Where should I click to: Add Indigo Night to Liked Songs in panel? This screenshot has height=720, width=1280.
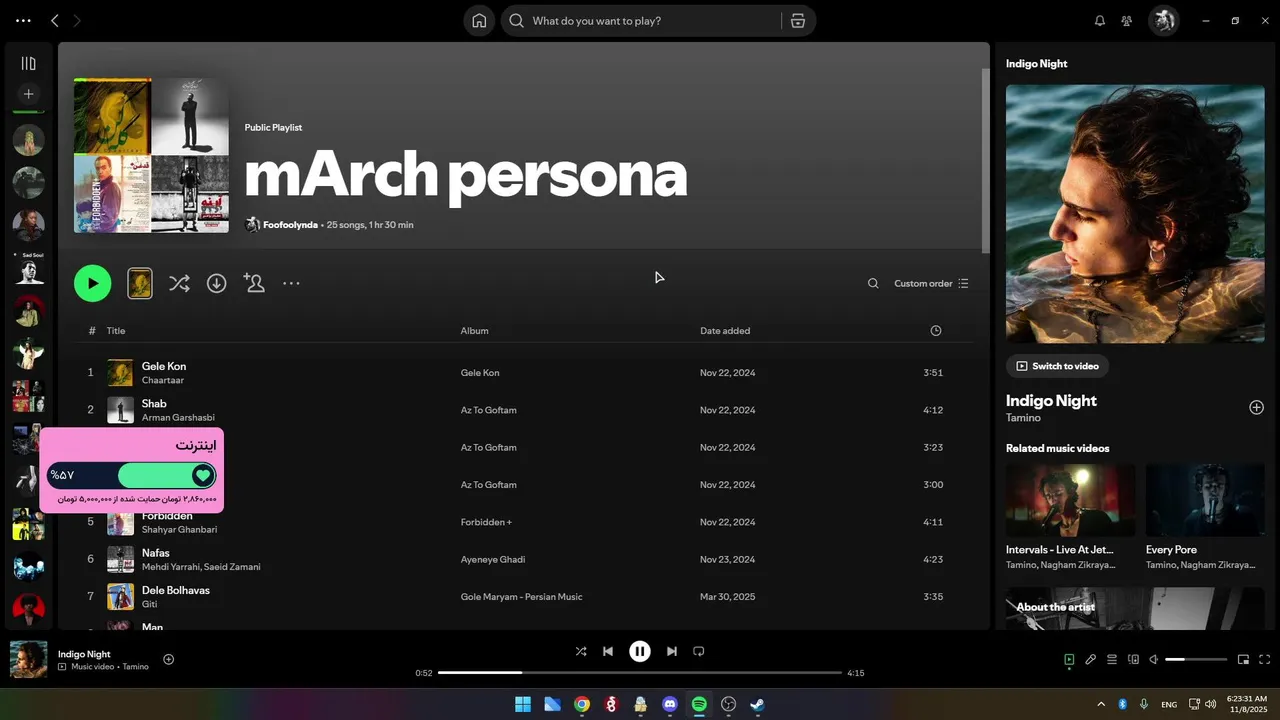tap(1256, 407)
